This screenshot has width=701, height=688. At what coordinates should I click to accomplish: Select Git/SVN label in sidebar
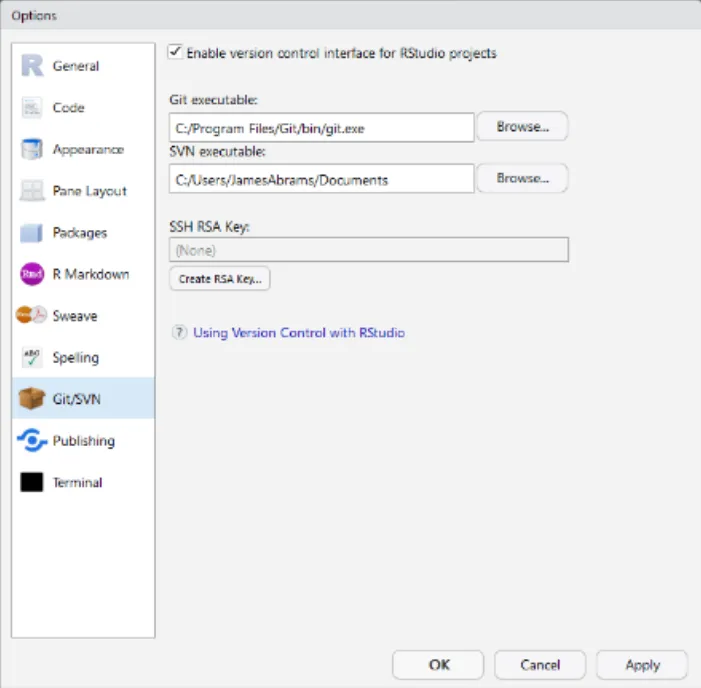pyautogui.click(x=76, y=399)
